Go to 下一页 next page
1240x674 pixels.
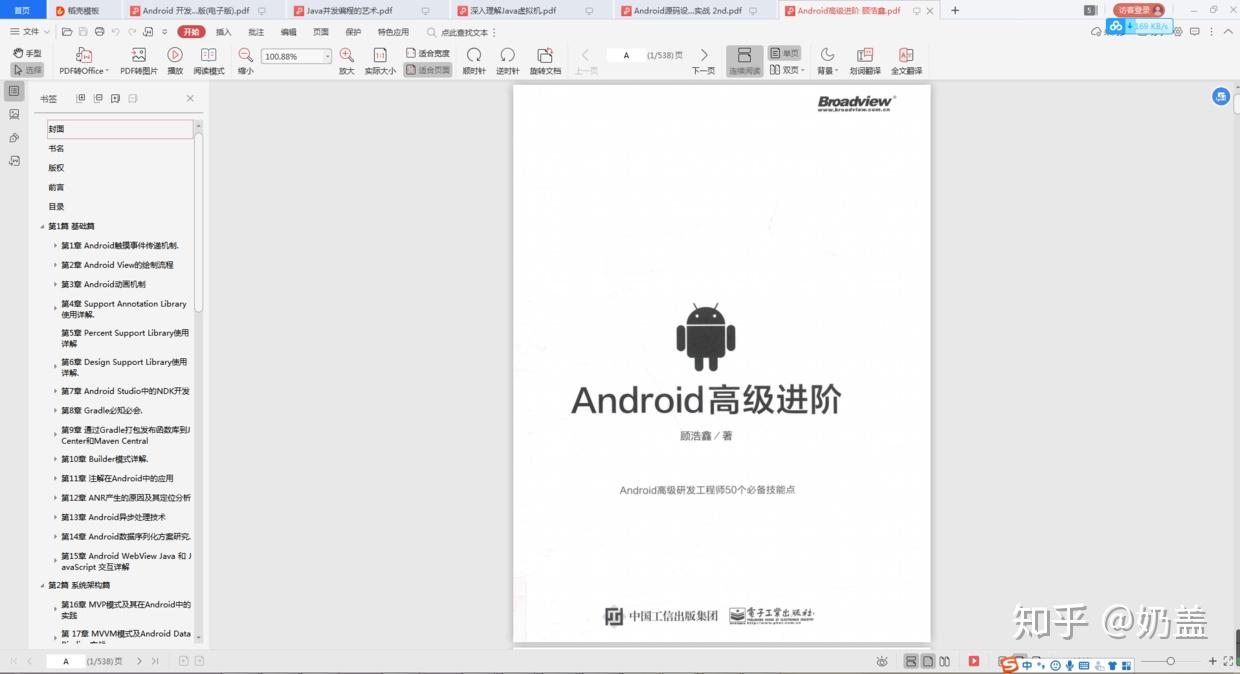pyautogui.click(x=704, y=60)
